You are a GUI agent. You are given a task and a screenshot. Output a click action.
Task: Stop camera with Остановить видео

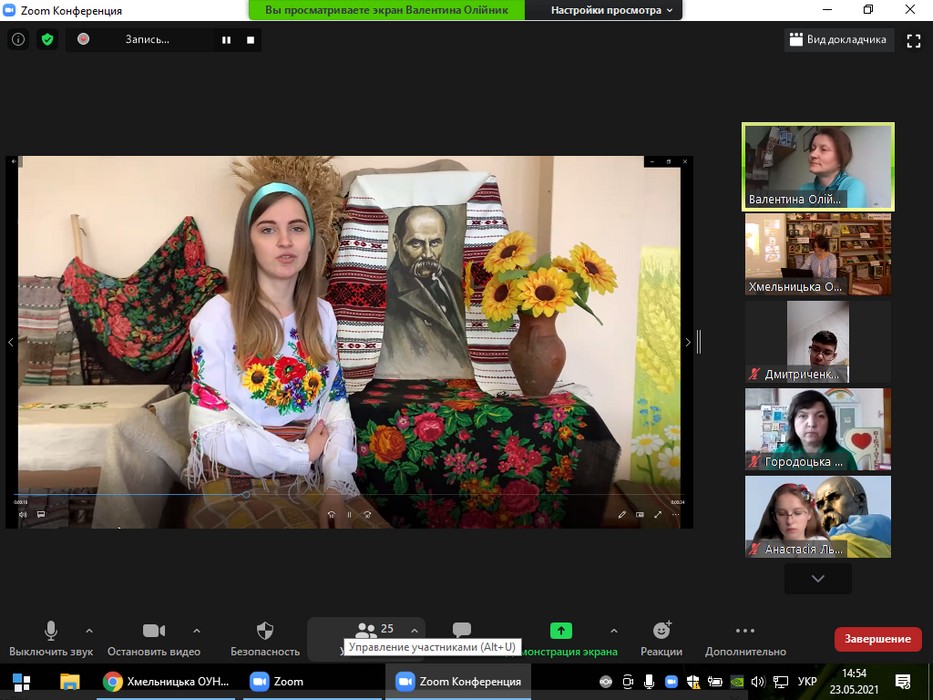[x=154, y=639]
